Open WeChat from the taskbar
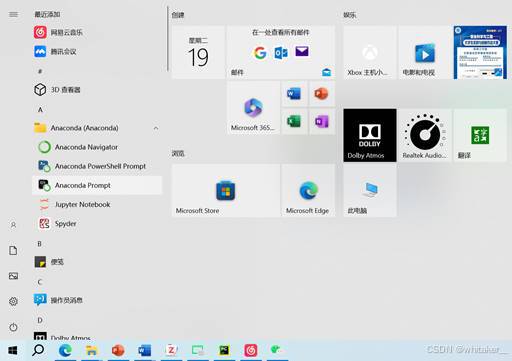Image resolution: width=512 pixels, height=361 pixels. point(276,350)
